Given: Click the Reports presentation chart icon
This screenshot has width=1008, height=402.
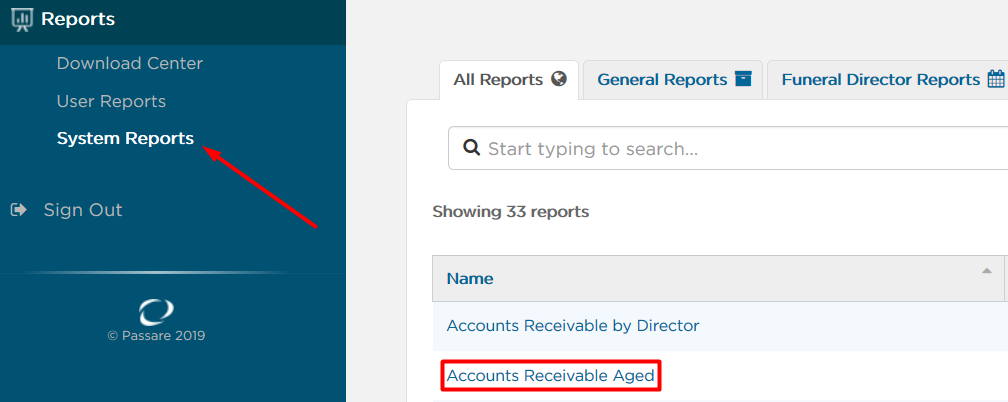Looking at the screenshot, I should click(x=22, y=19).
